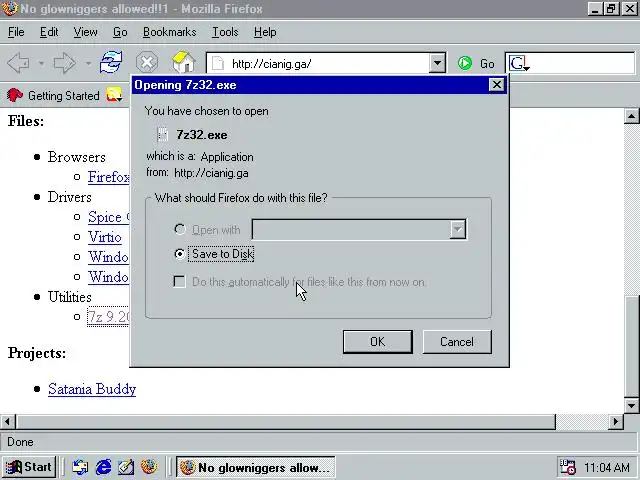
Task: Click the Back arrow toolbar icon
Action: (x=18, y=63)
